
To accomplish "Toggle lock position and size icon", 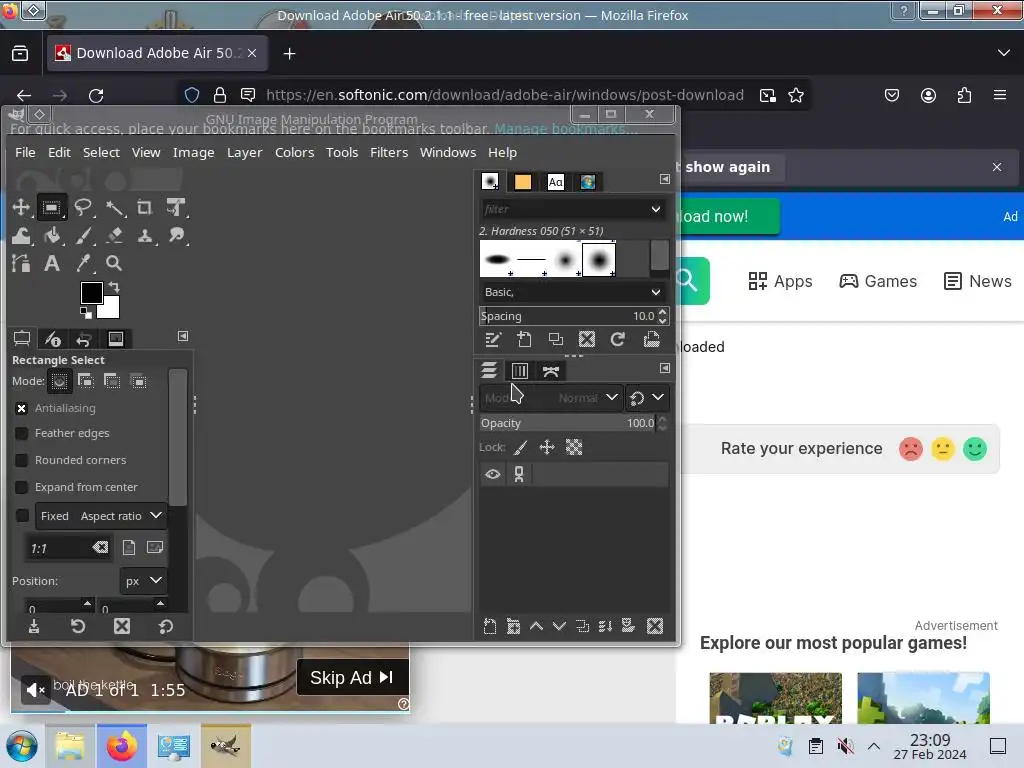I will 547,447.
